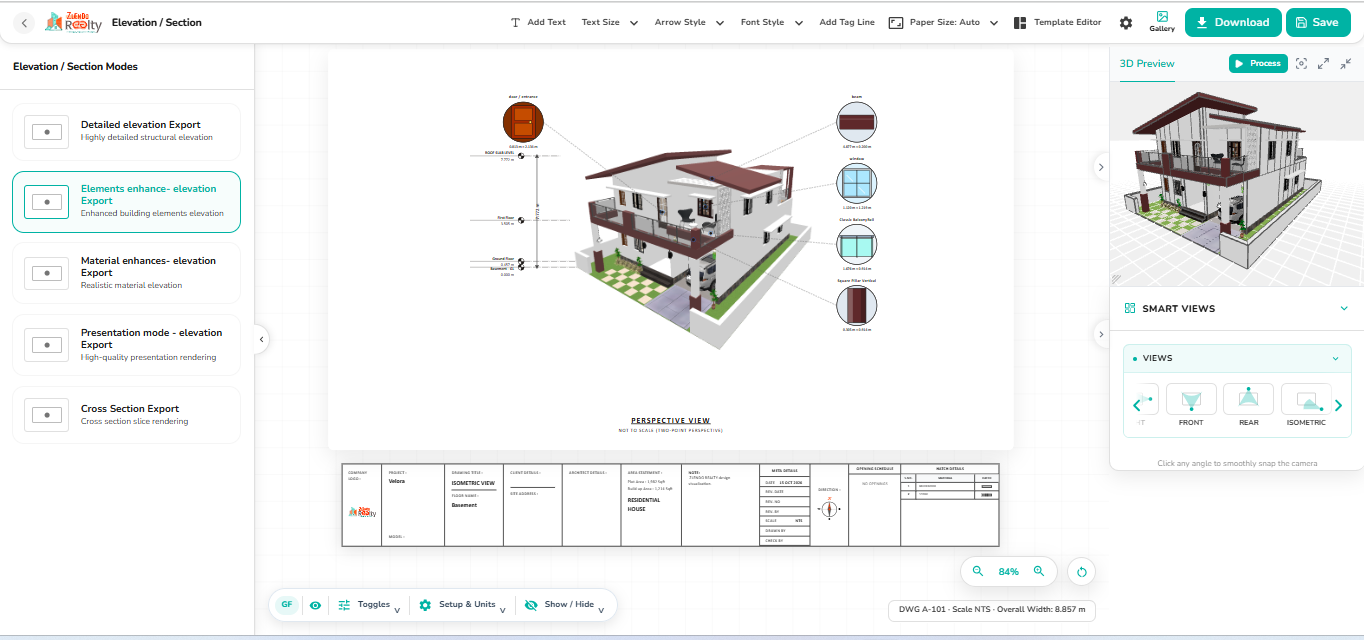Viewport: 1364px width, 640px height.
Task: Click Add Tag Line
Action: click(x=847, y=22)
